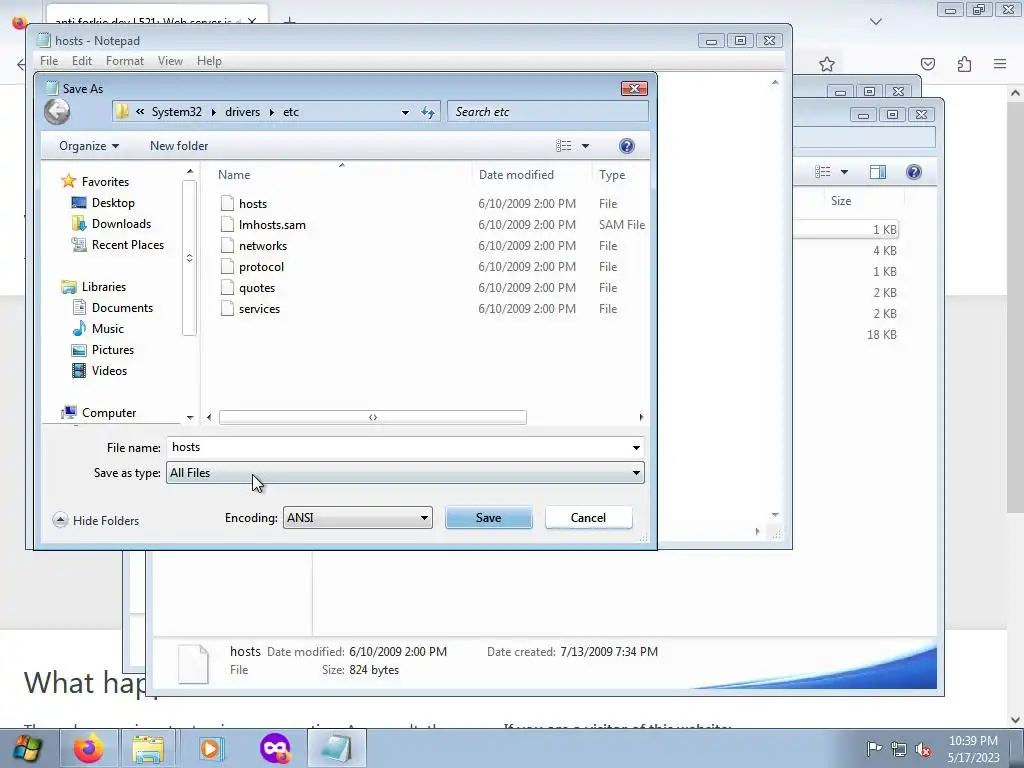Select the networks file

(263, 246)
